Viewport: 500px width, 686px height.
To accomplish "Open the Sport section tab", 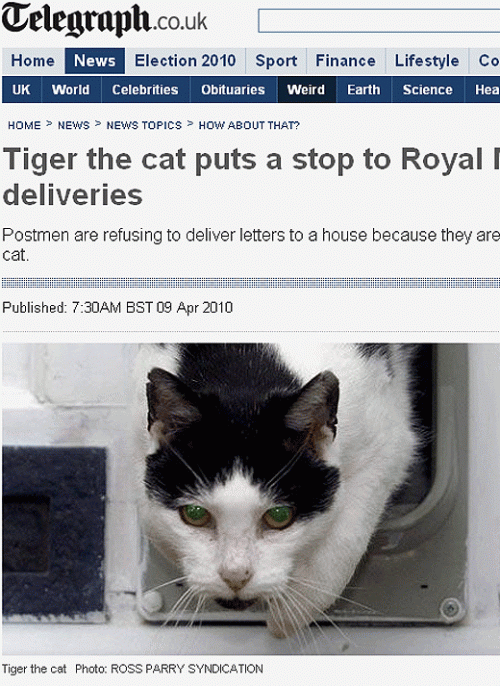I will point(276,61).
